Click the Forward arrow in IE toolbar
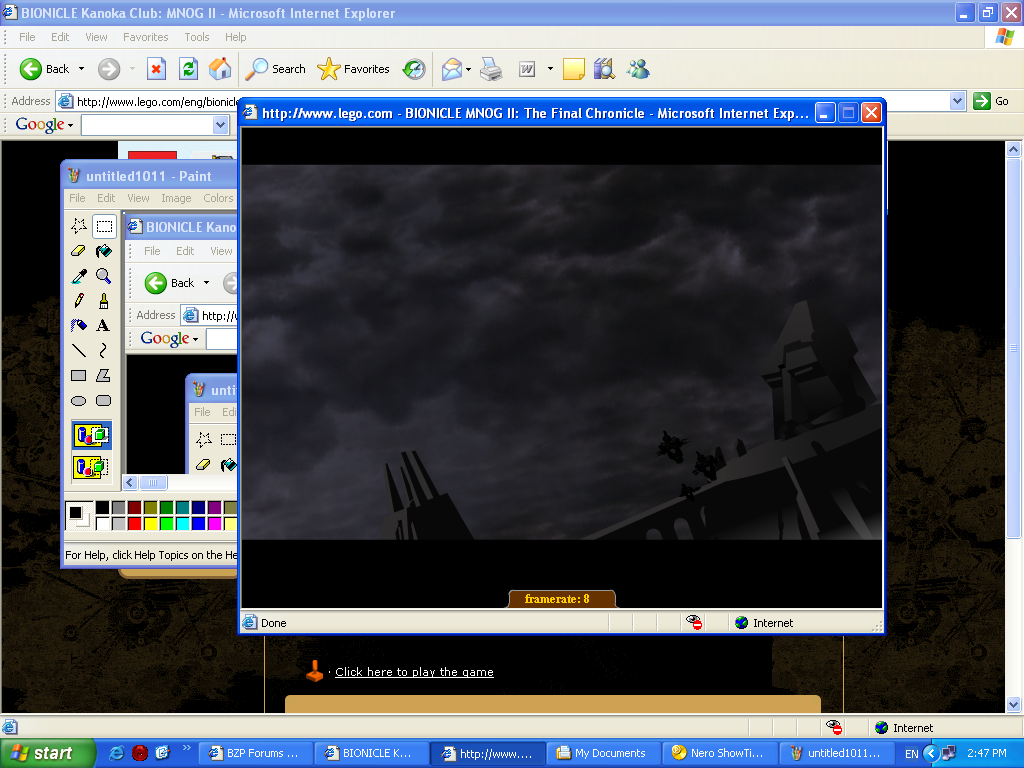Image resolution: width=1024 pixels, height=768 pixels. pyautogui.click(x=109, y=69)
